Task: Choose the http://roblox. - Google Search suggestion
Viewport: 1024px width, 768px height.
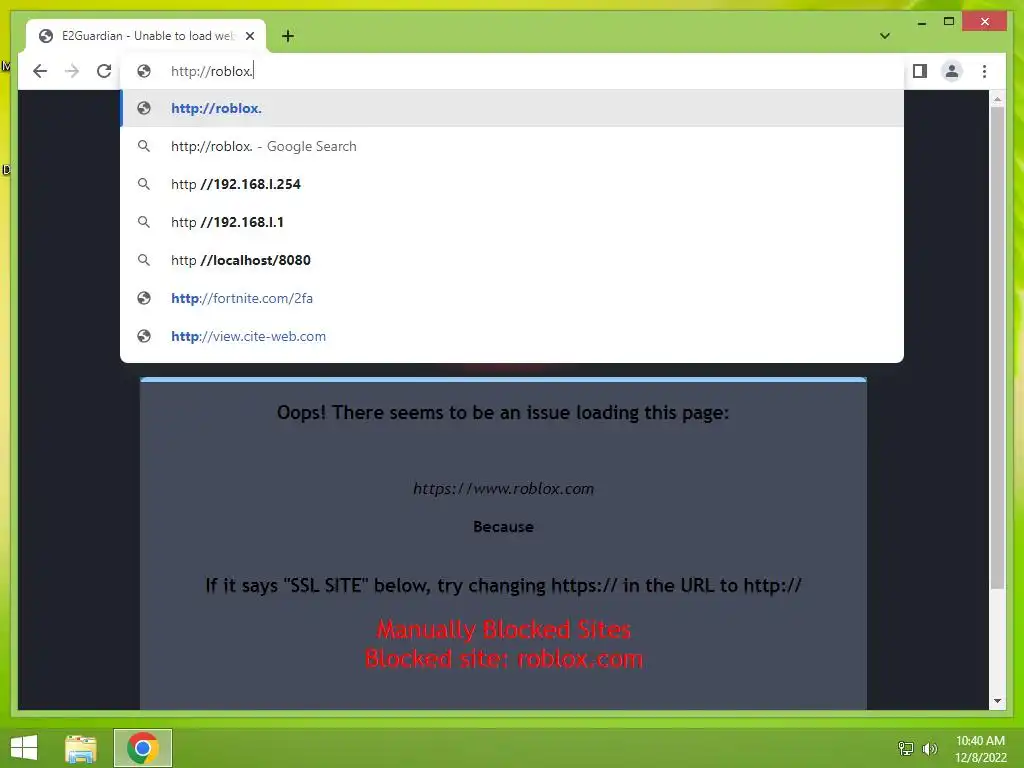Action: pos(512,146)
